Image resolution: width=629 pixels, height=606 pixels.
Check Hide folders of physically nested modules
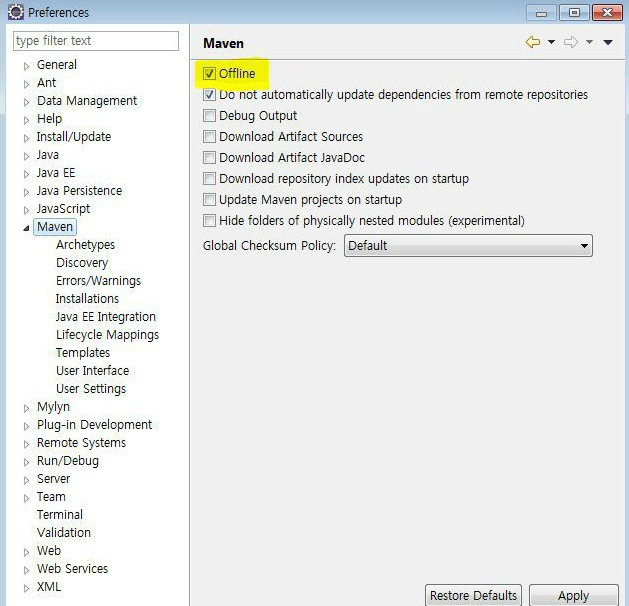pyautogui.click(x=209, y=221)
